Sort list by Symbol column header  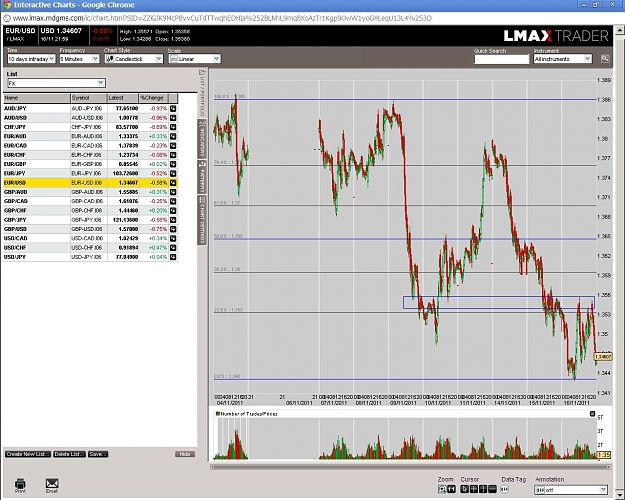[x=89, y=98]
